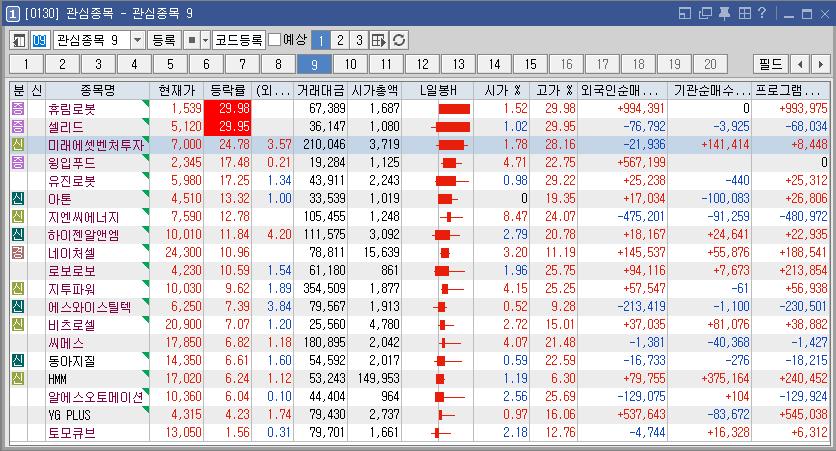The height and width of the screenshot is (451, 836).
Task: Click the L일봉H column header
Action: click(x=438, y=90)
